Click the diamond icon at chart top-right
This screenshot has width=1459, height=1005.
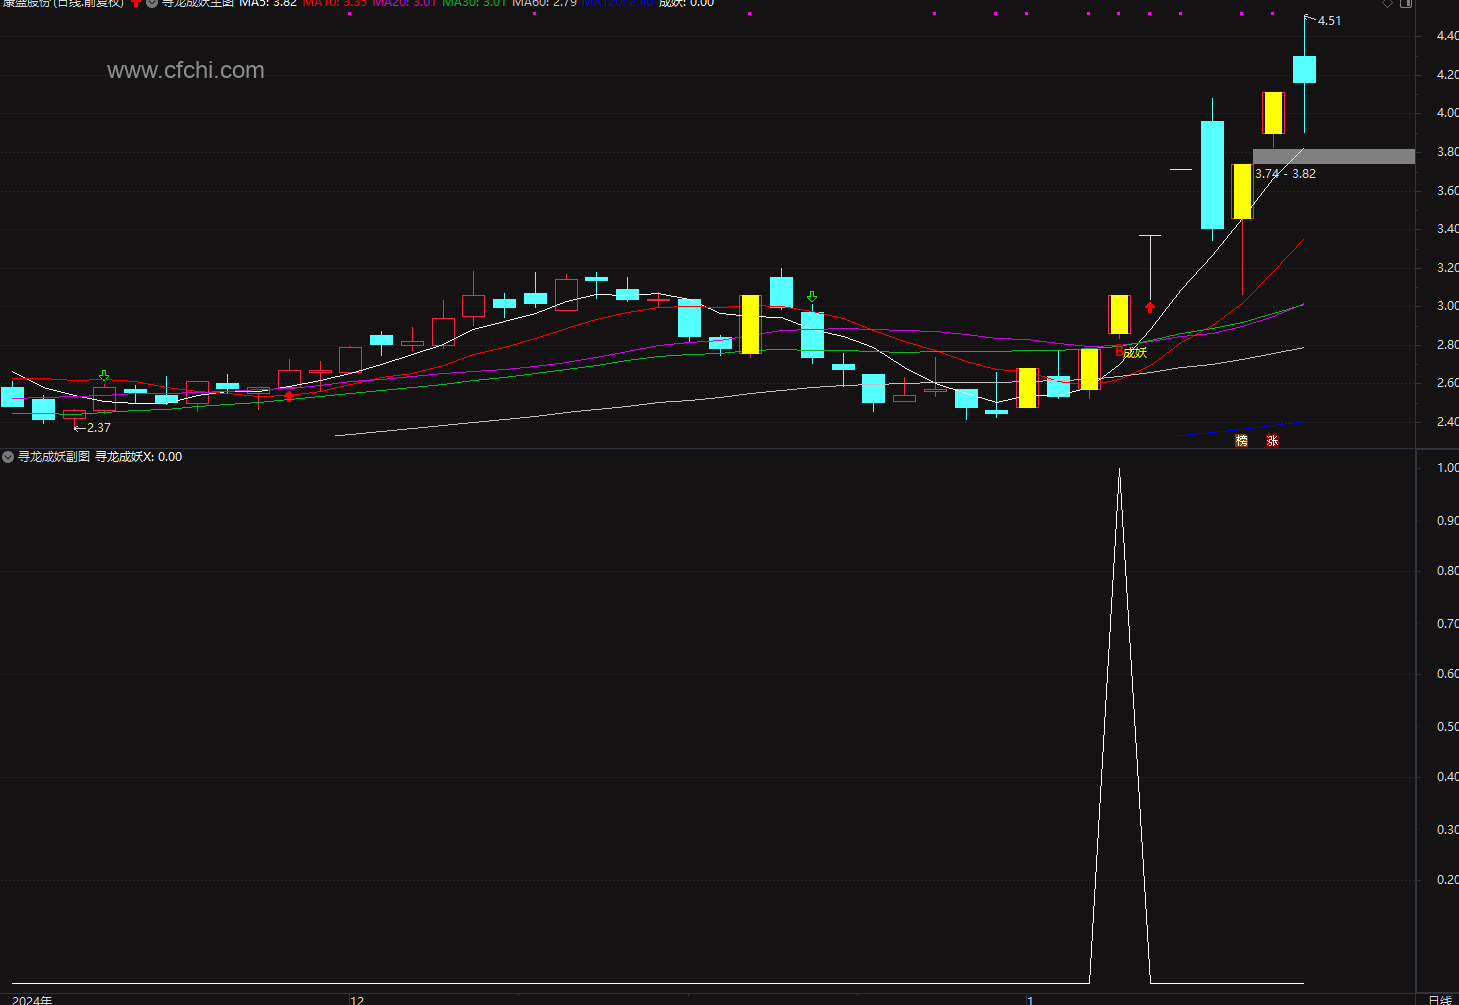1387,3
